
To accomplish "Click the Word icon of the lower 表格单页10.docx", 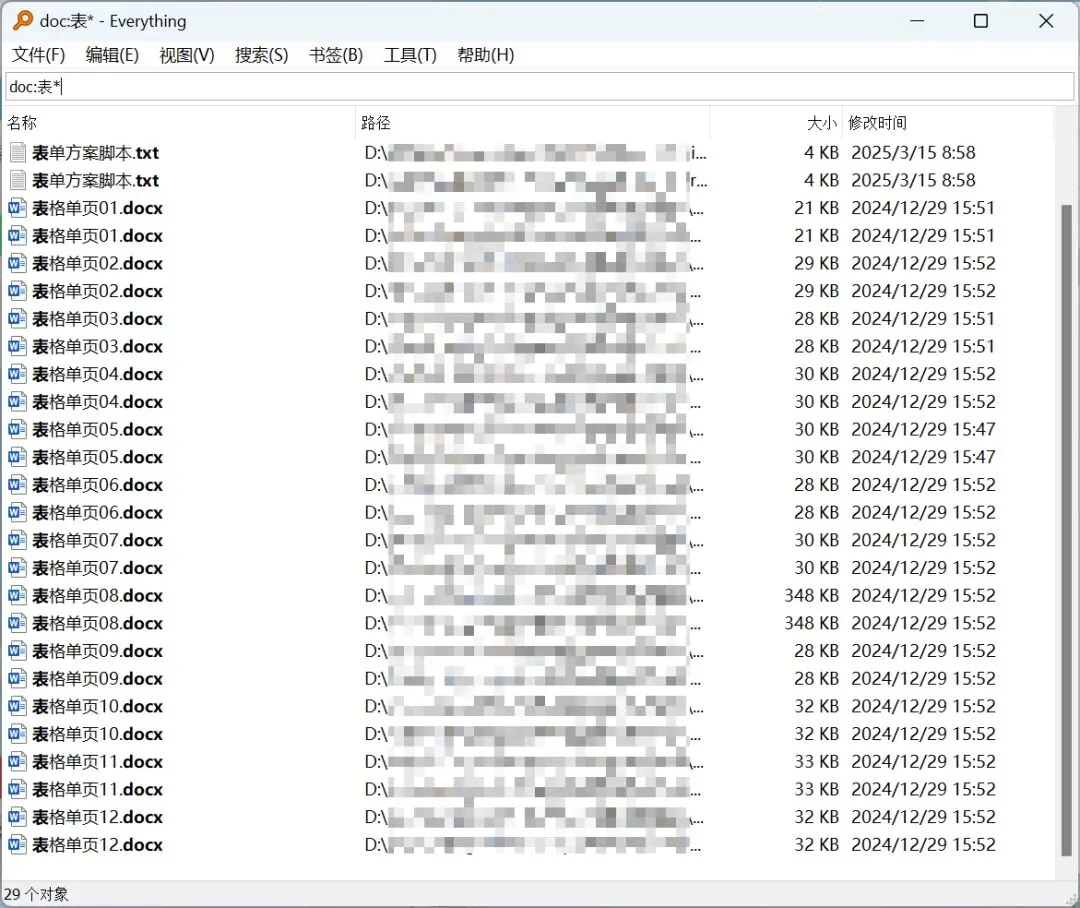I will click(x=17, y=734).
